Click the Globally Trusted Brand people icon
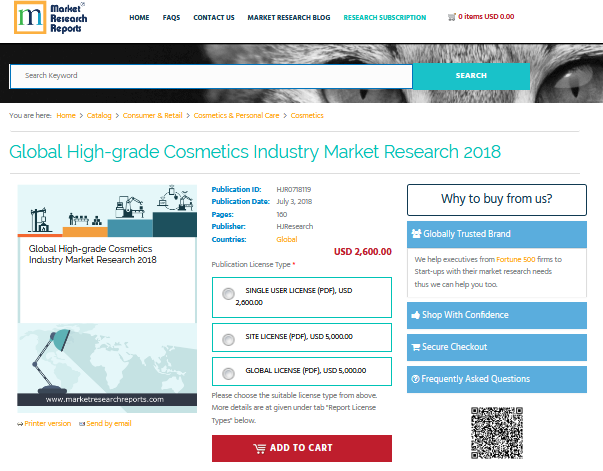This screenshot has width=603, height=471. coord(416,233)
